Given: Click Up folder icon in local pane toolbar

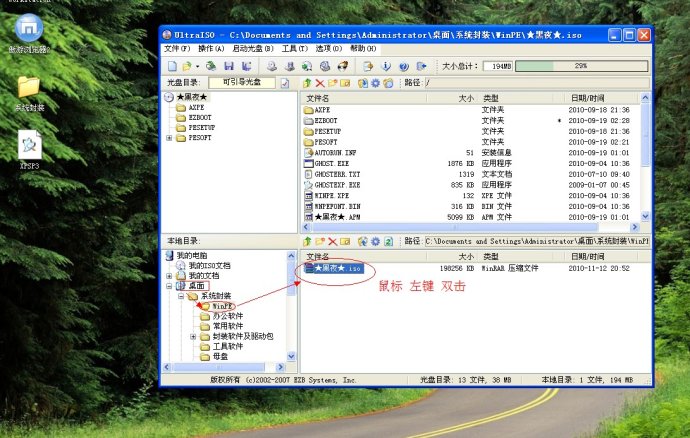Looking at the screenshot, I should tap(307, 241).
